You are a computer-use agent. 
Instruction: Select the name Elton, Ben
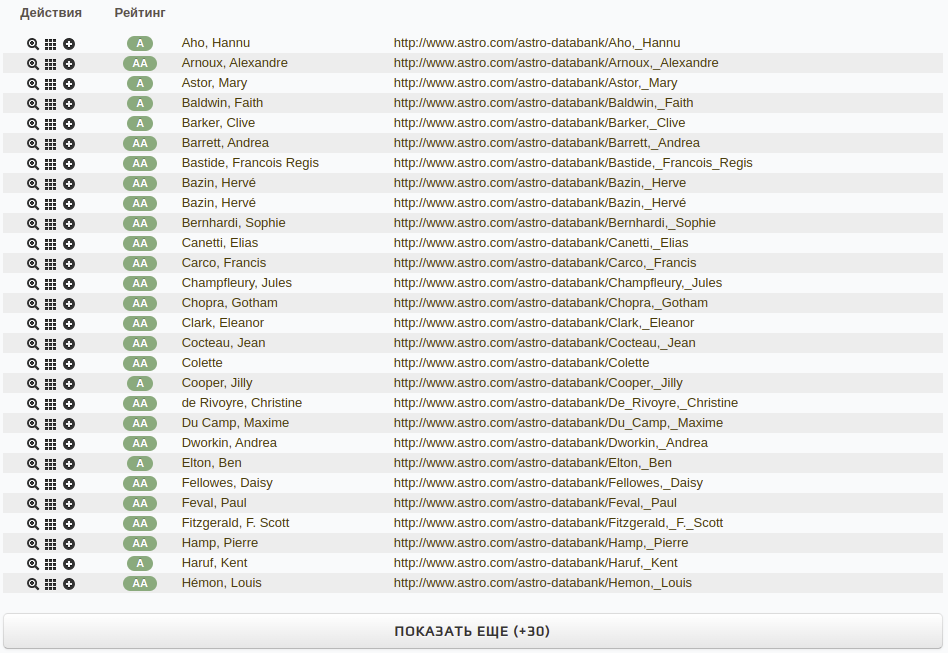click(x=211, y=463)
